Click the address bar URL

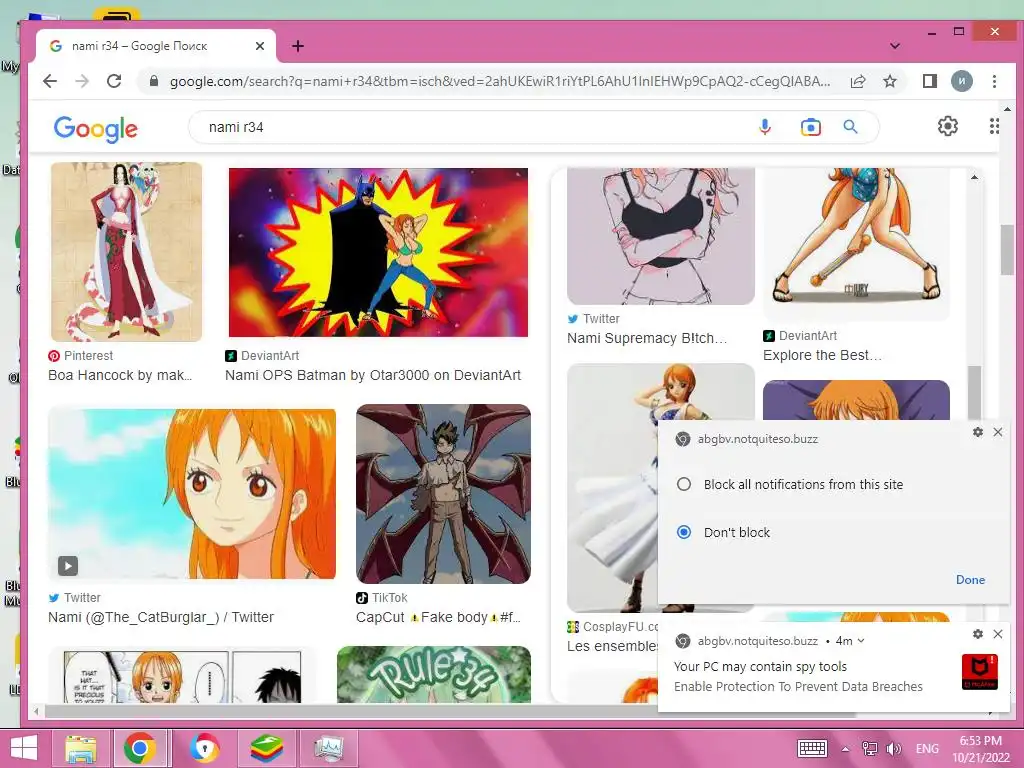tap(500, 81)
